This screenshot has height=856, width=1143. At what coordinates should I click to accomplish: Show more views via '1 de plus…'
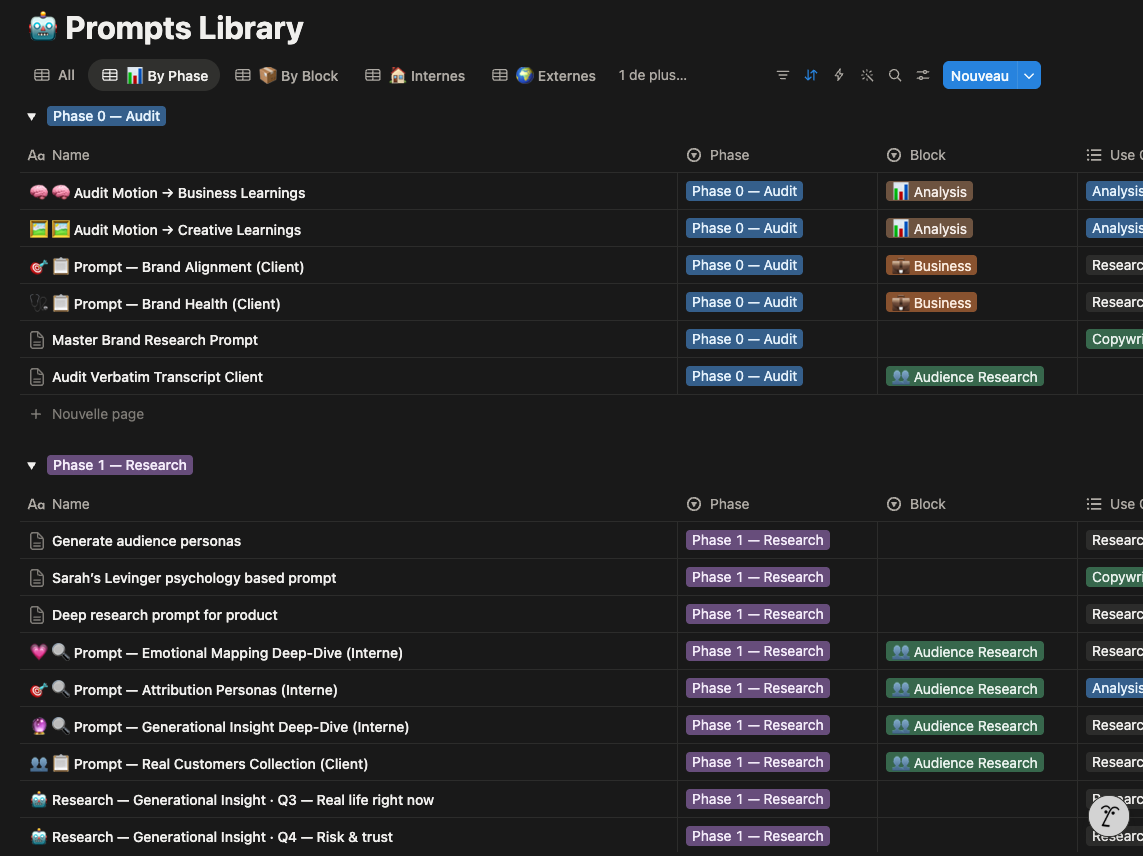pos(652,75)
